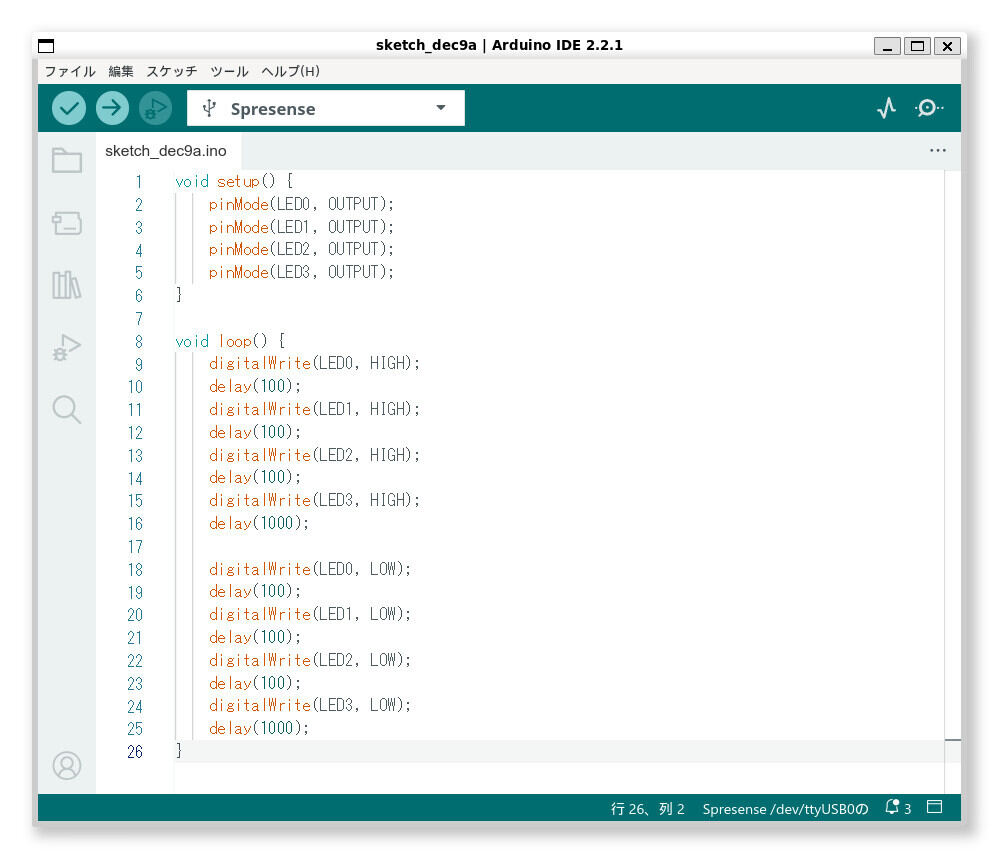
Task: Click the digitalWrite(LED1, LOW) line
Action: pos(310,615)
